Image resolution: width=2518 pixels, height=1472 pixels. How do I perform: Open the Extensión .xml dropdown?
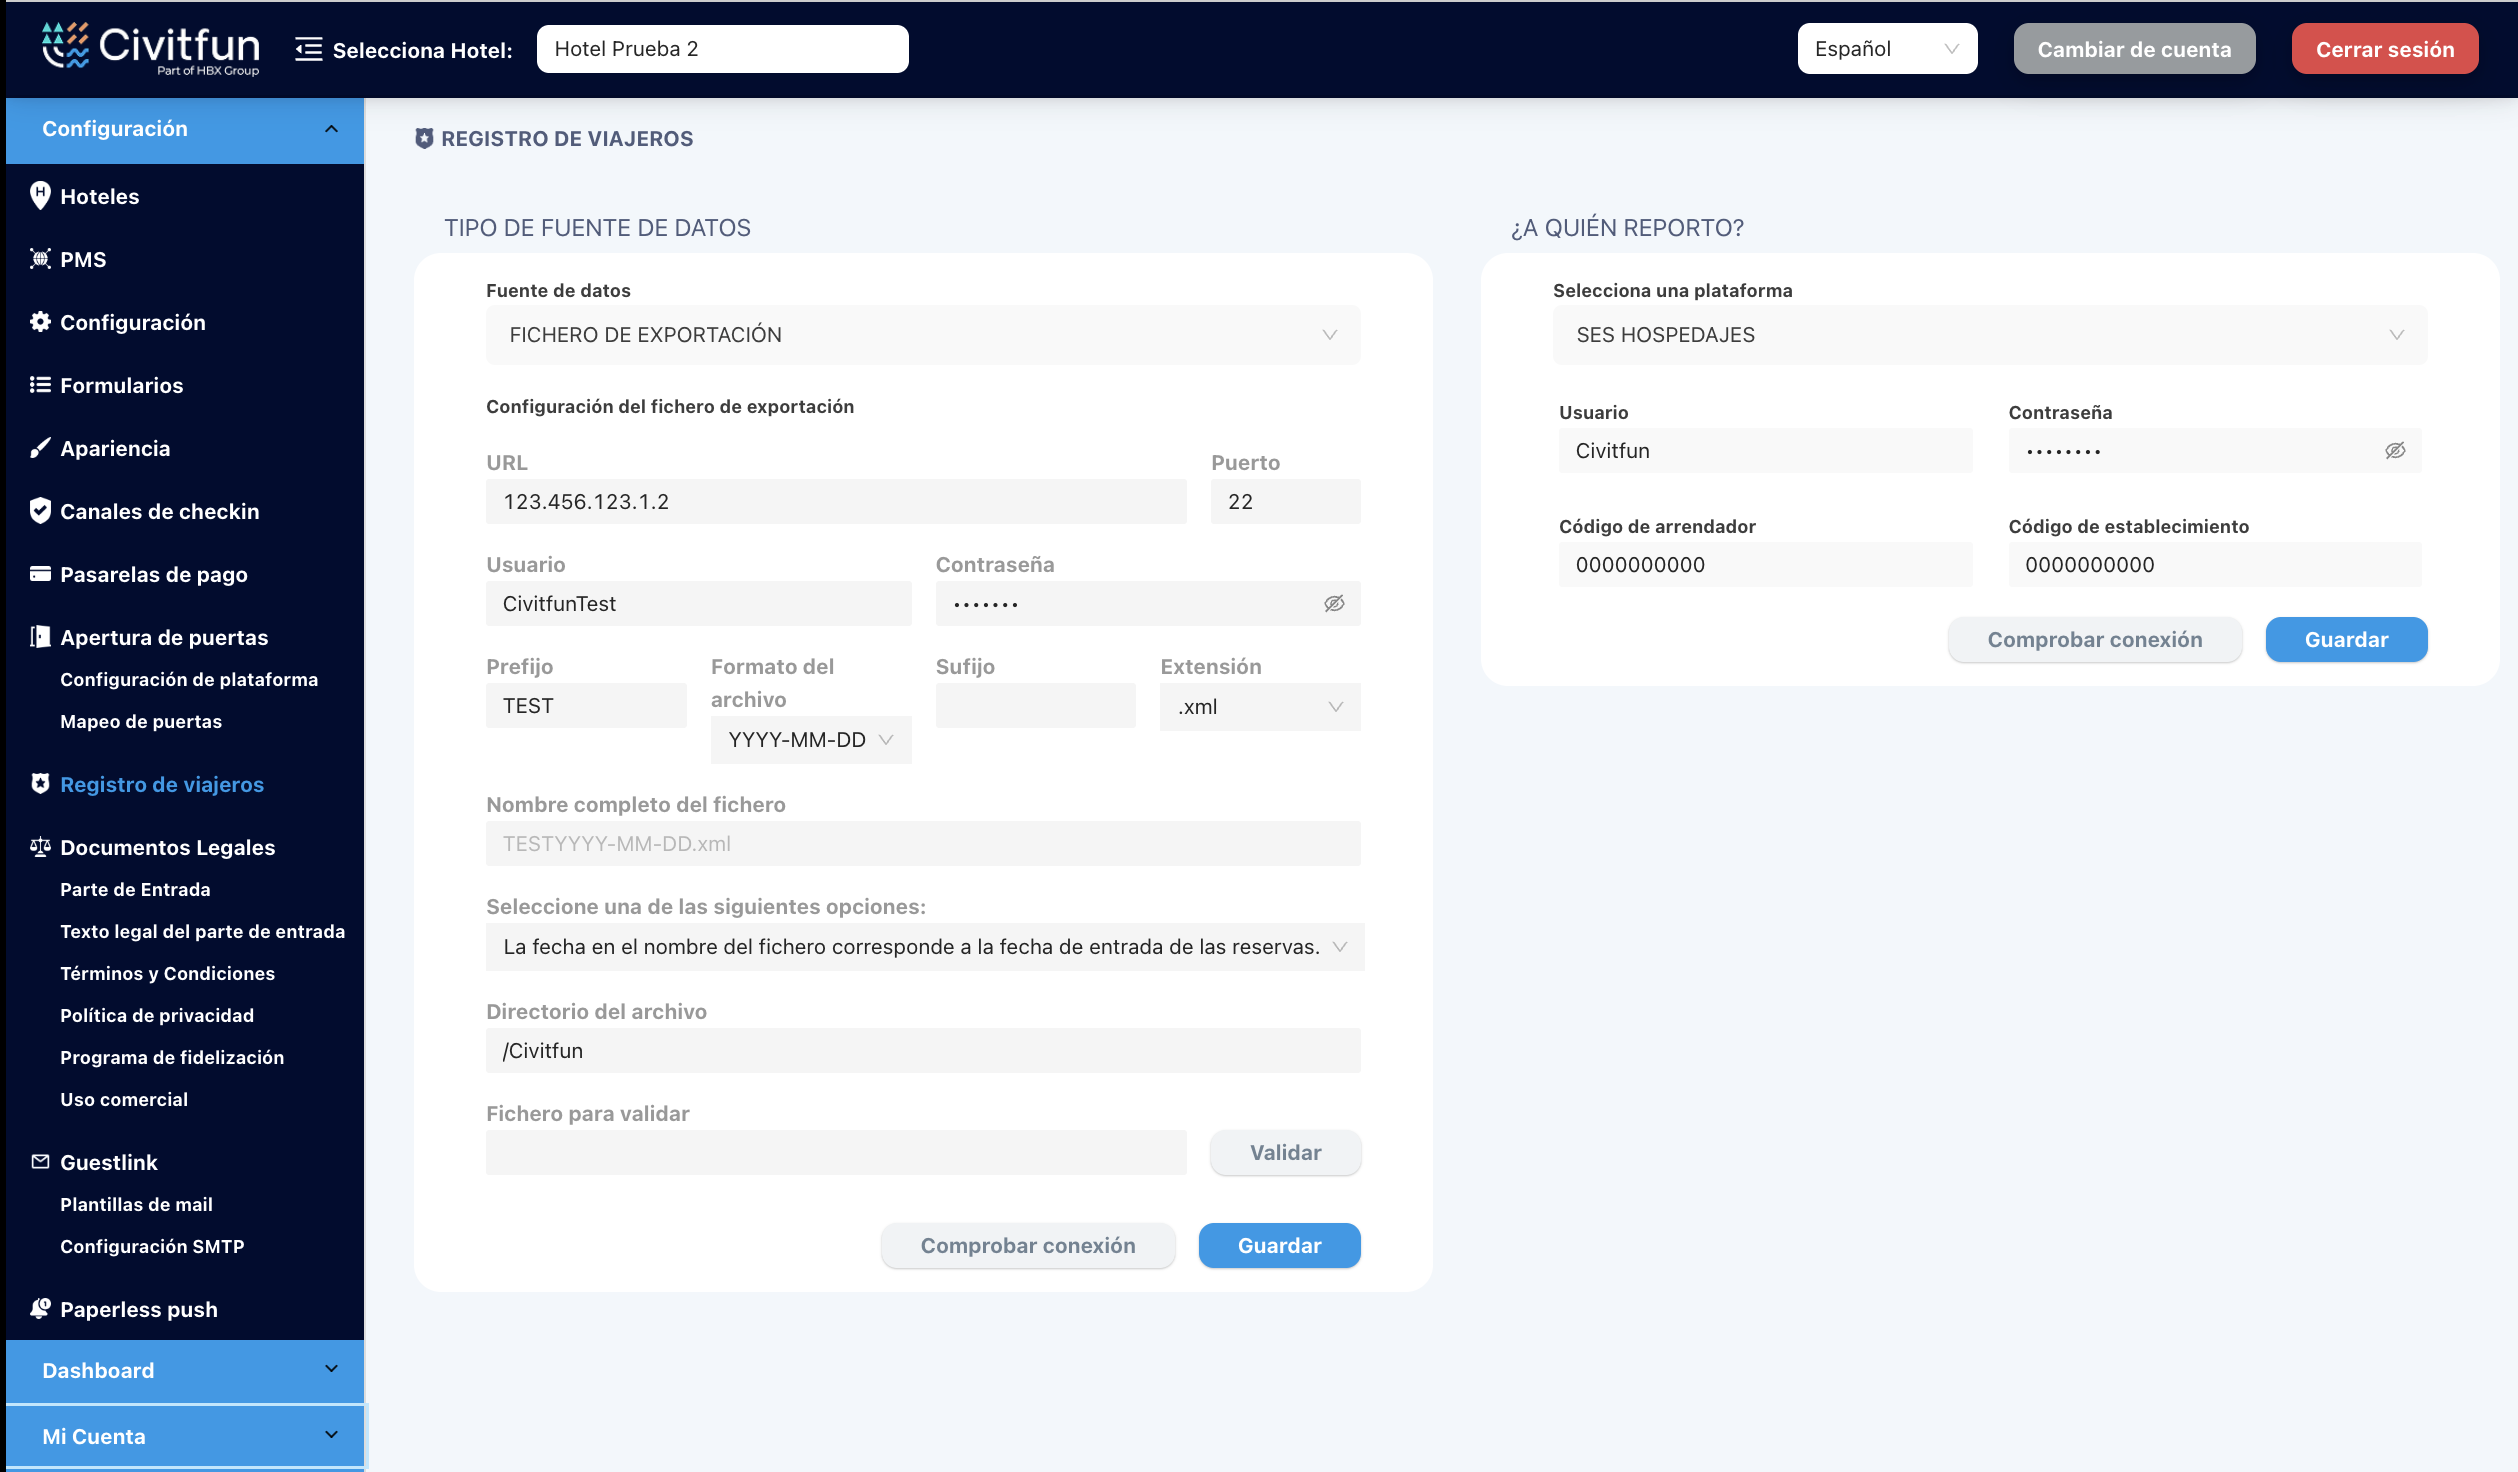click(1260, 707)
